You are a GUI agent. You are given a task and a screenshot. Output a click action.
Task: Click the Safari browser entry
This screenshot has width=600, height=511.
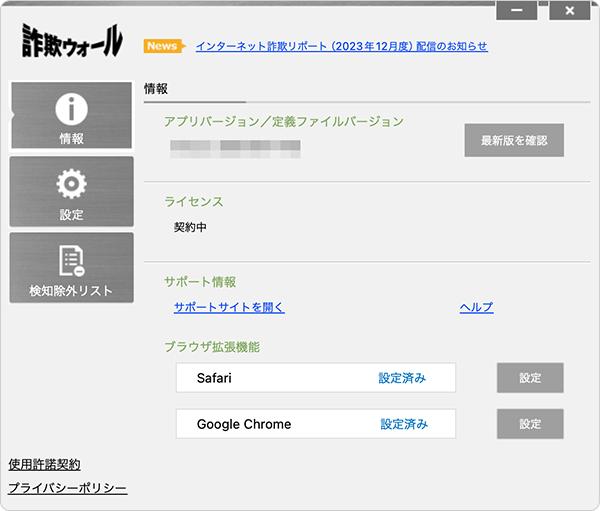215,378
